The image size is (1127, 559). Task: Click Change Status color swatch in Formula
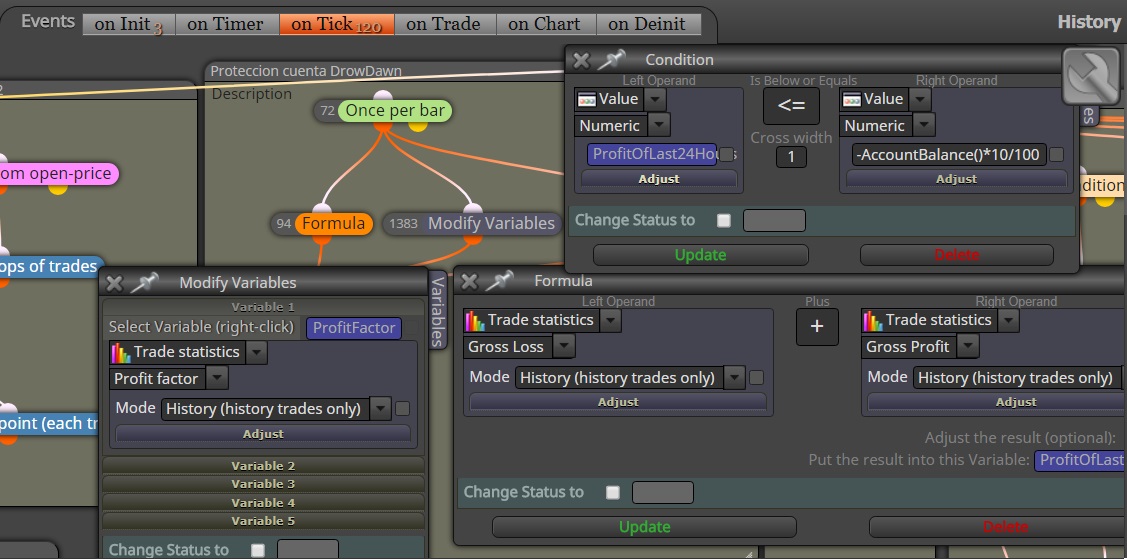pos(663,492)
